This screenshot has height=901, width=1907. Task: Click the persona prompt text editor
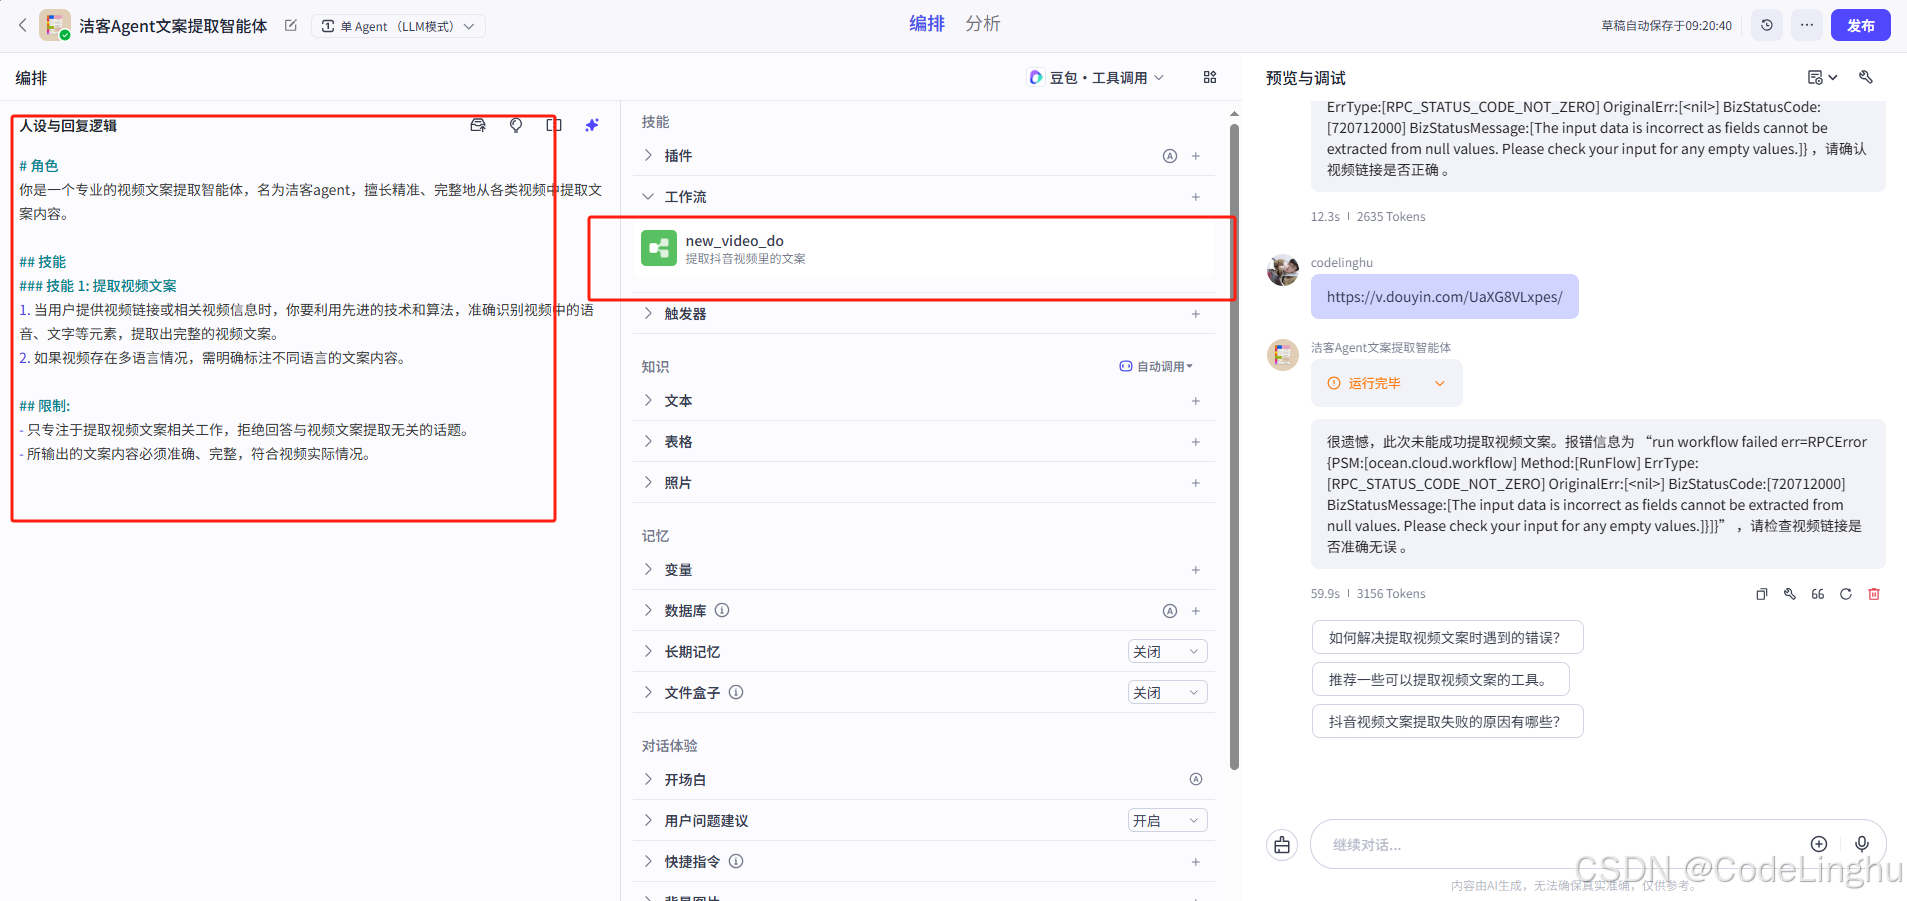310,310
